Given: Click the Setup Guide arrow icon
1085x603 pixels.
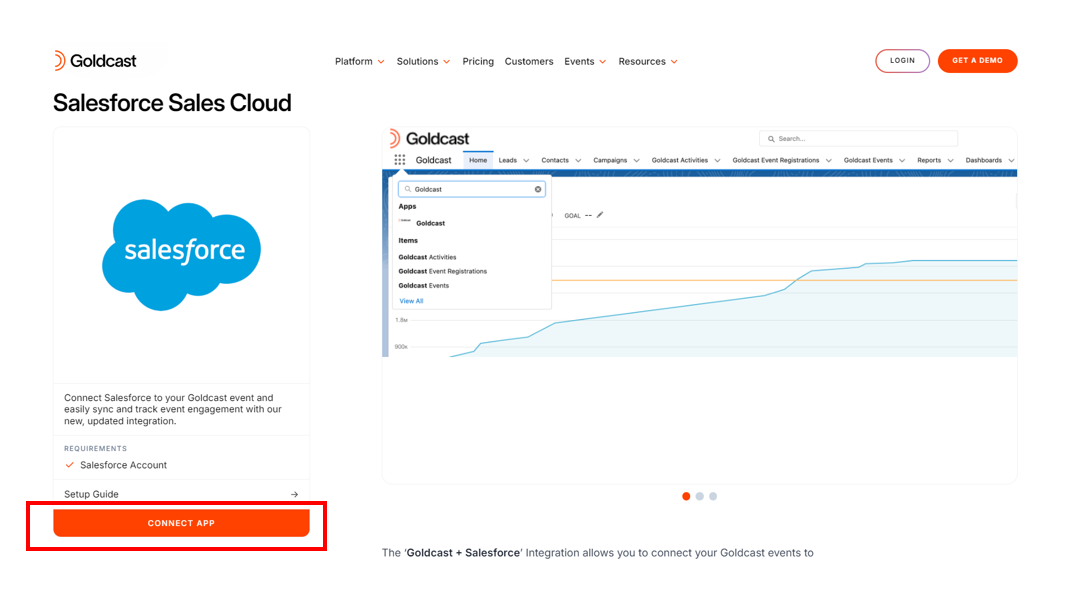Looking at the screenshot, I should [x=294, y=494].
